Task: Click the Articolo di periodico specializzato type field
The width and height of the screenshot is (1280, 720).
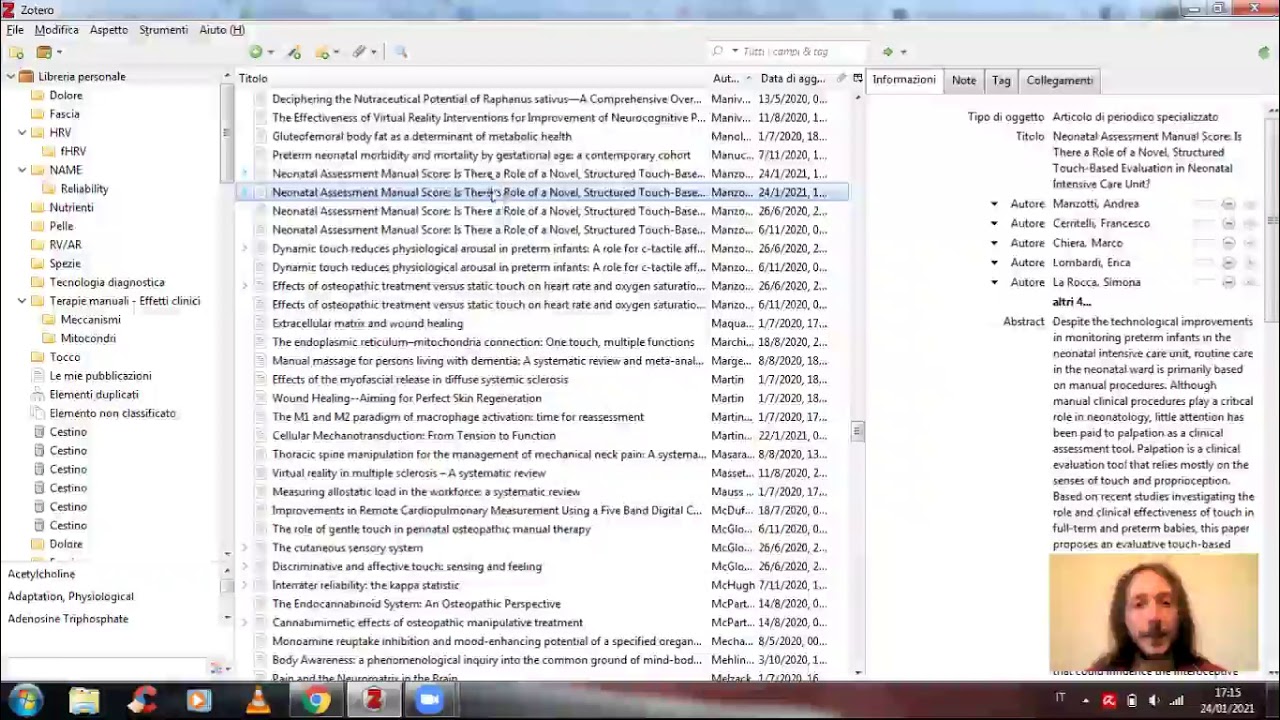Action: (x=1135, y=117)
